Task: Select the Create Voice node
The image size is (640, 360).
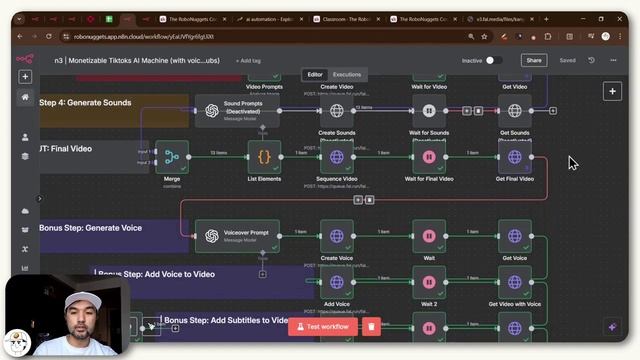Action: [x=337, y=236]
